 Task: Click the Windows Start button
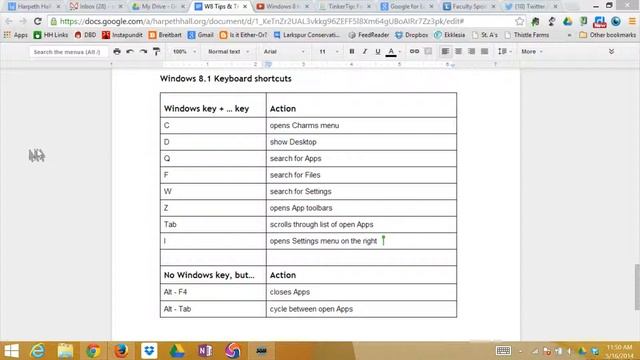tap(11, 351)
